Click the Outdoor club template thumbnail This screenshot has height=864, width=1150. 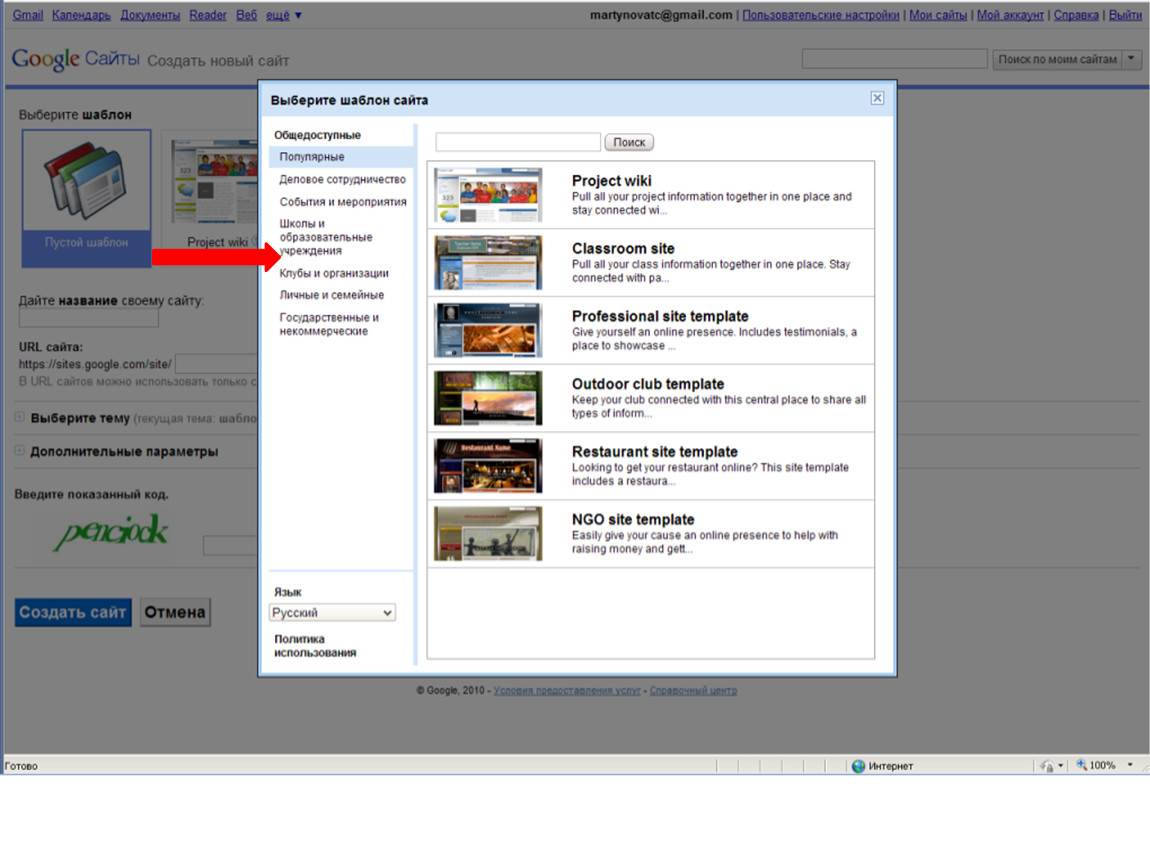488,398
